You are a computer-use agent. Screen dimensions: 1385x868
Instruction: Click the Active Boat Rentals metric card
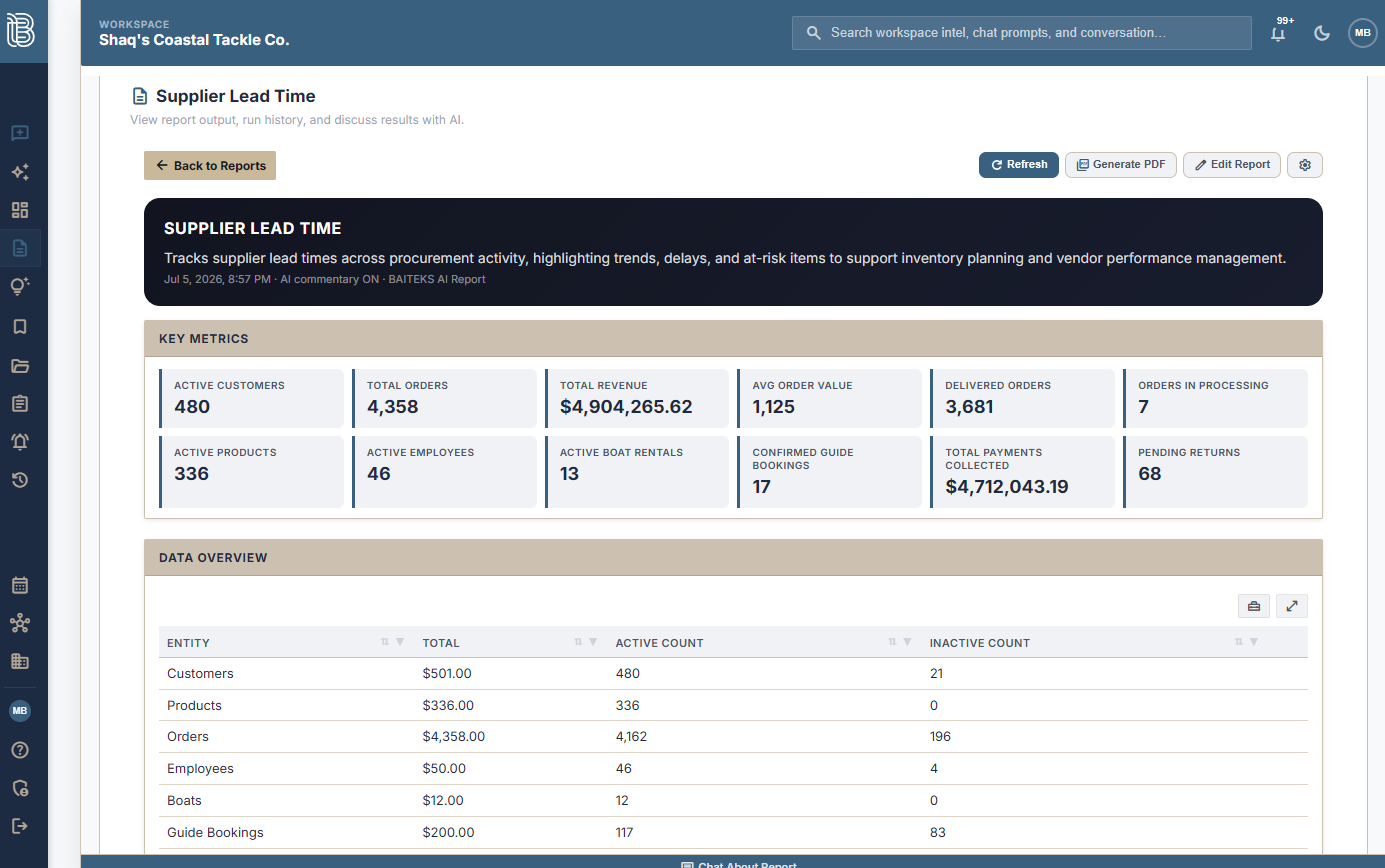point(637,472)
